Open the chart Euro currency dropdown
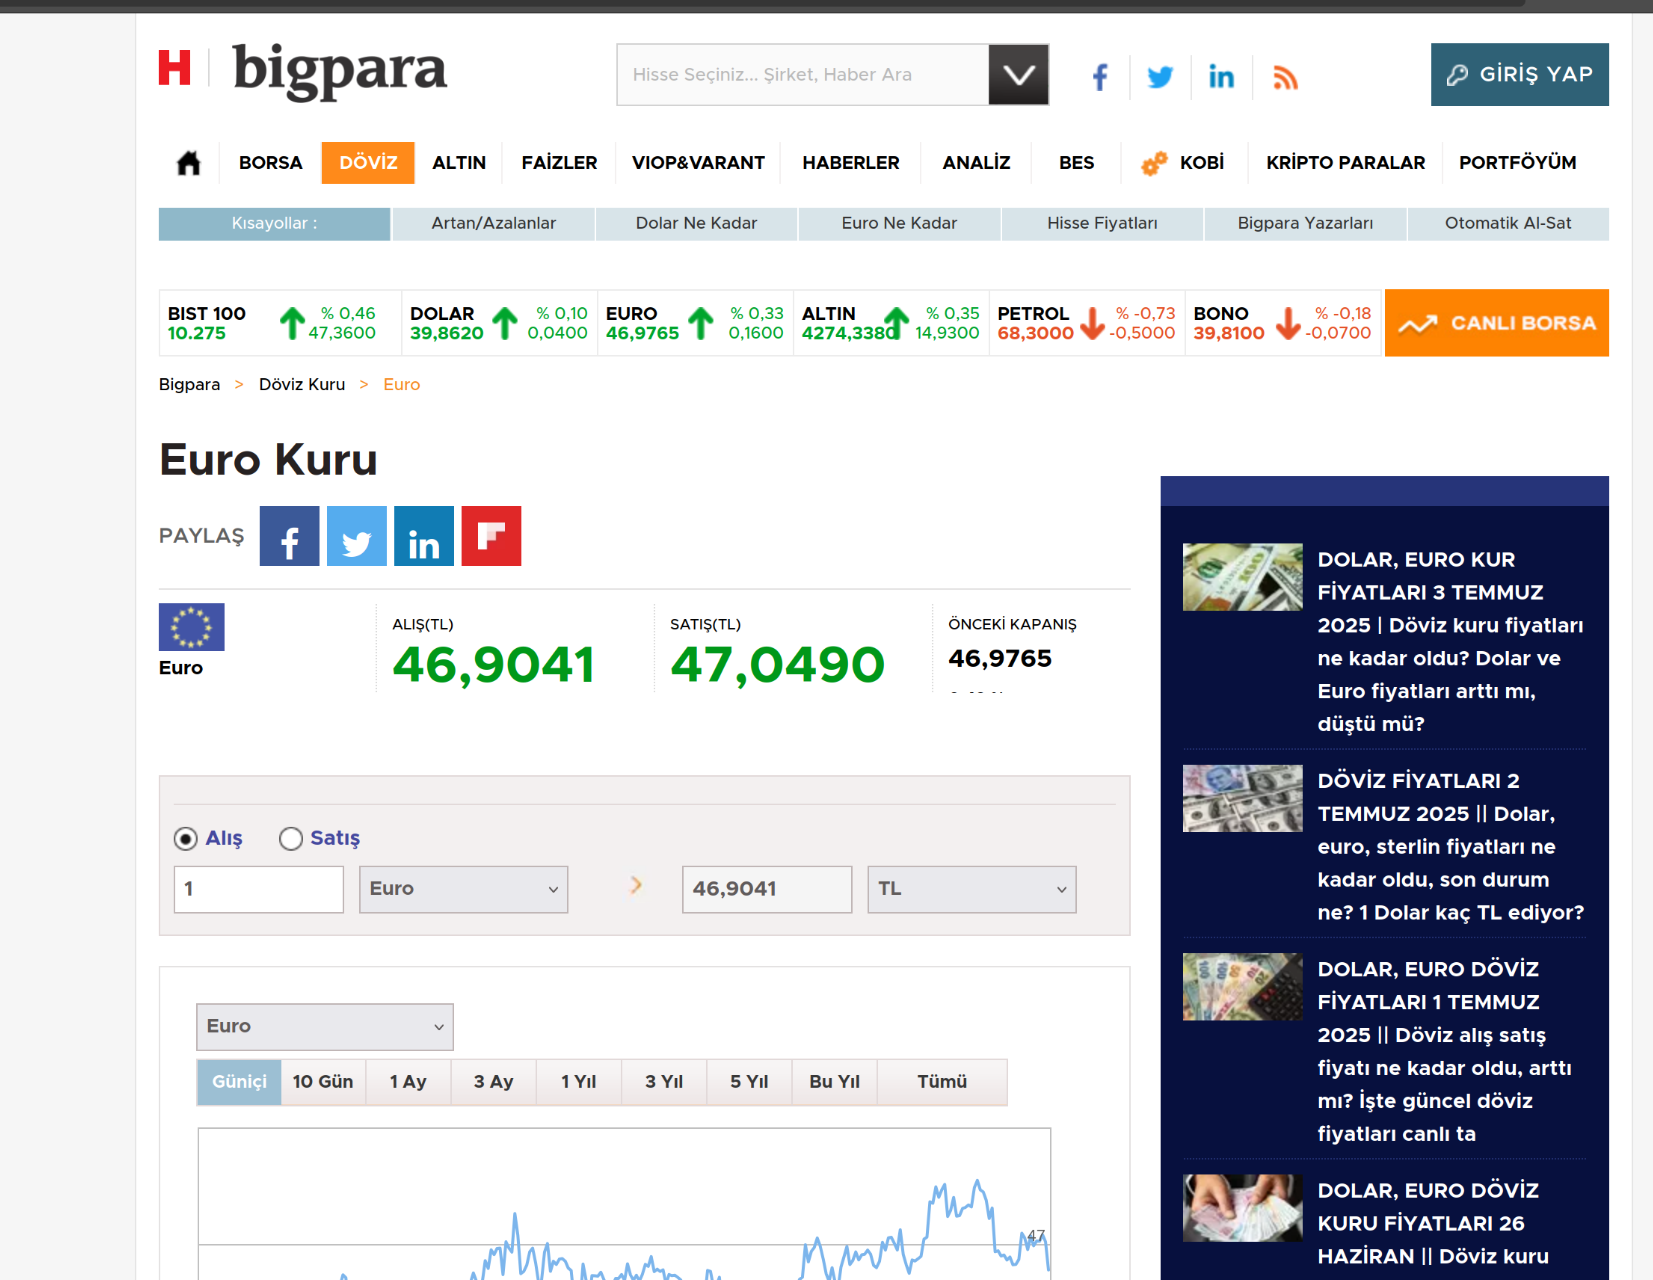Screen dimensions: 1653x1280 coord(325,1027)
